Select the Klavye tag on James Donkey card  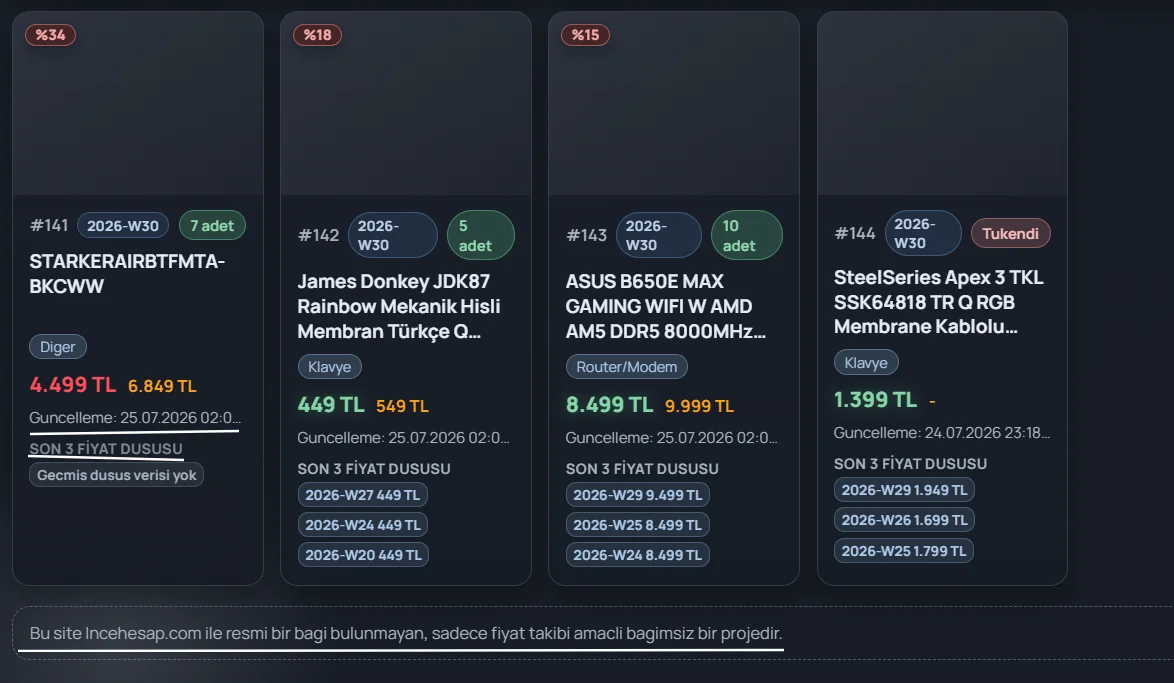click(329, 366)
